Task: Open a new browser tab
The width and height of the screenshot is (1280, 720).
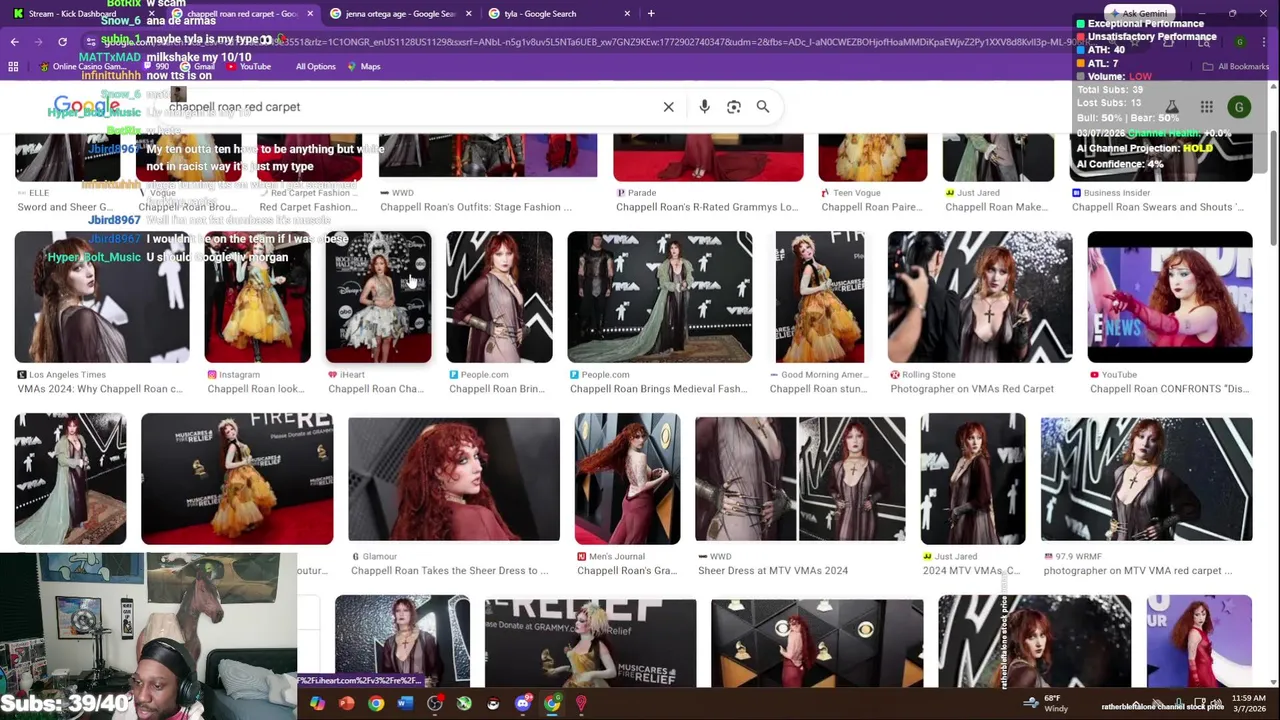Action: click(x=651, y=14)
